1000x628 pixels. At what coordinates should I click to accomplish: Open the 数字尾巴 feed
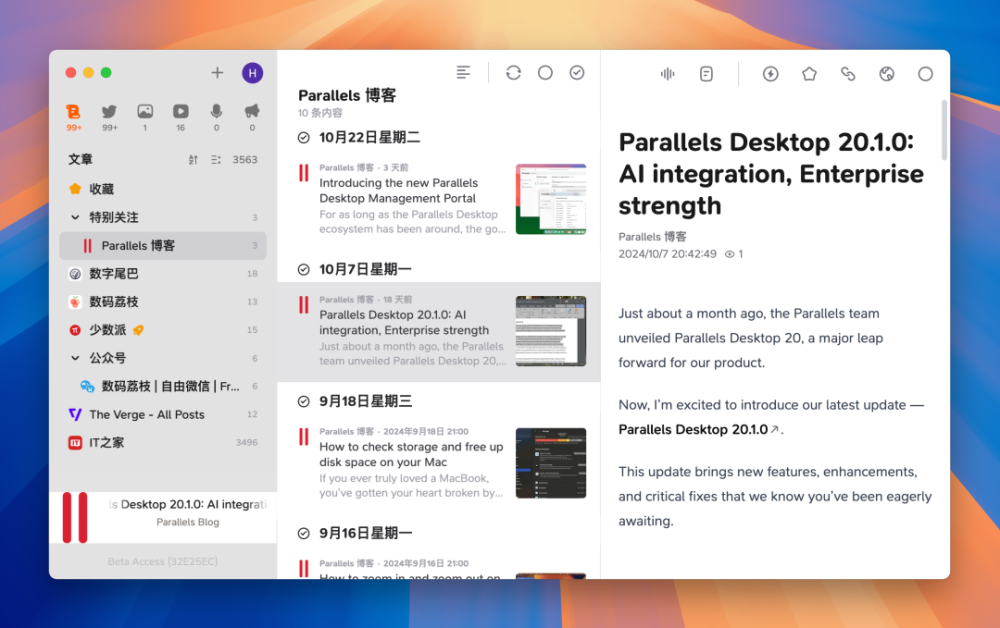coord(163,274)
